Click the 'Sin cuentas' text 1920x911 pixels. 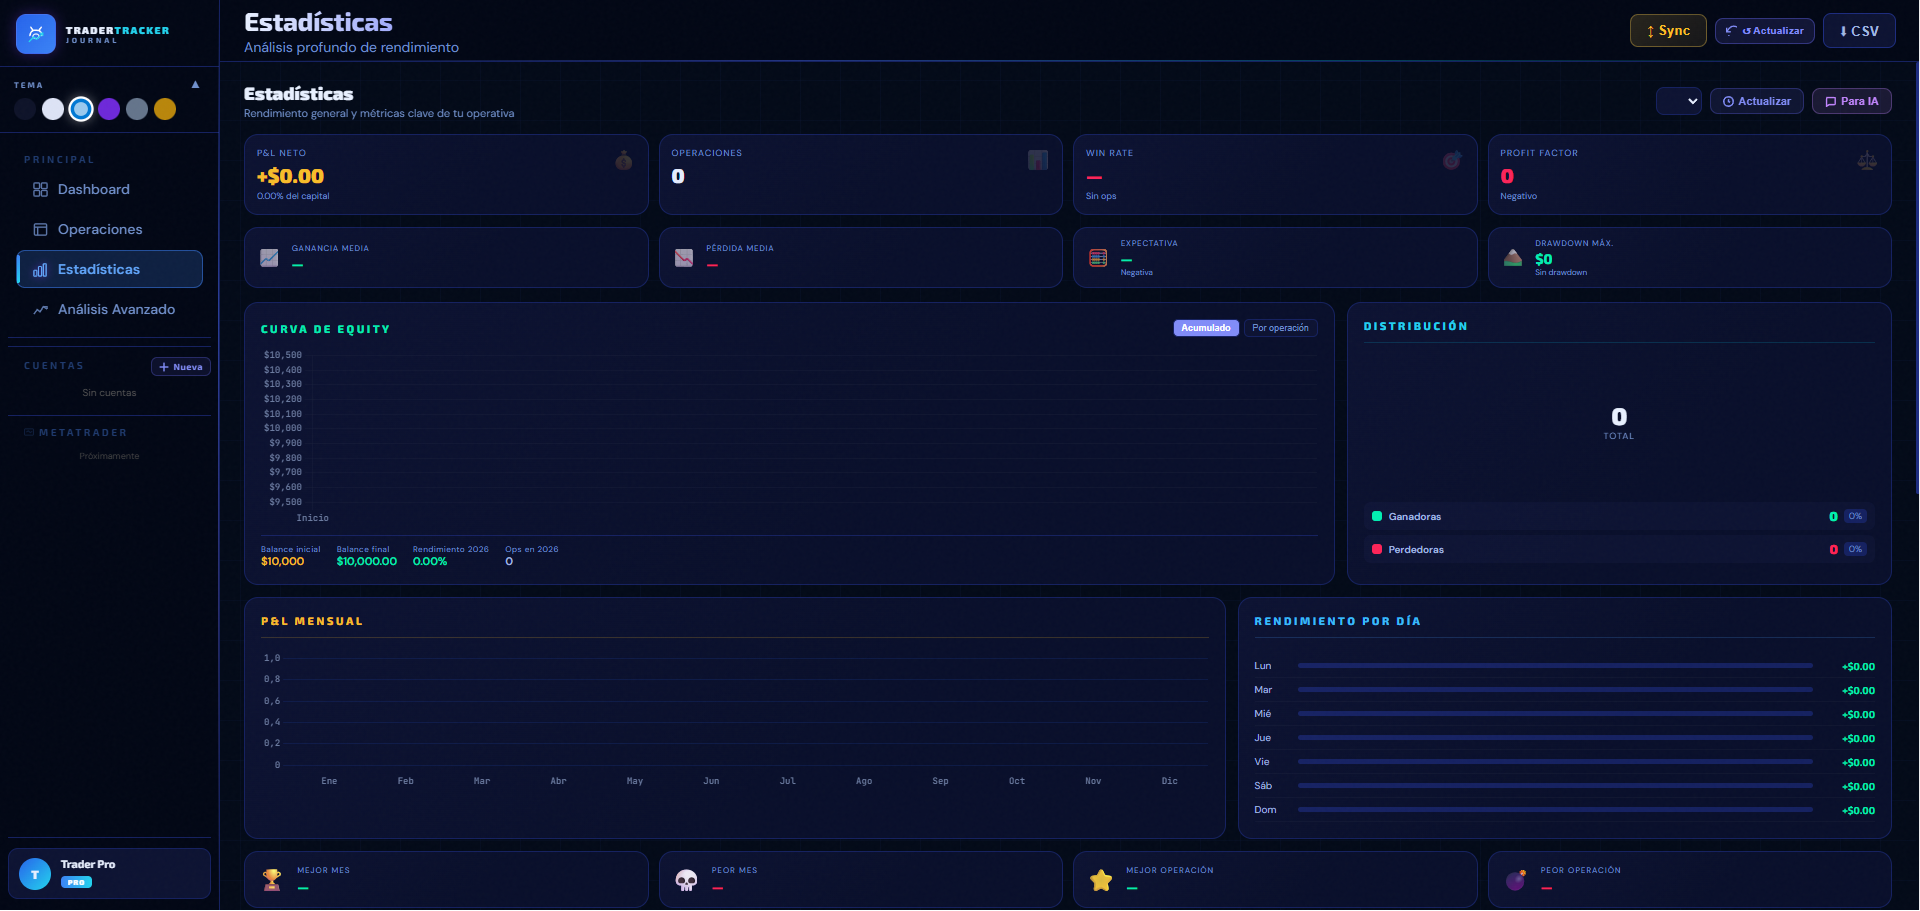coord(109,393)
